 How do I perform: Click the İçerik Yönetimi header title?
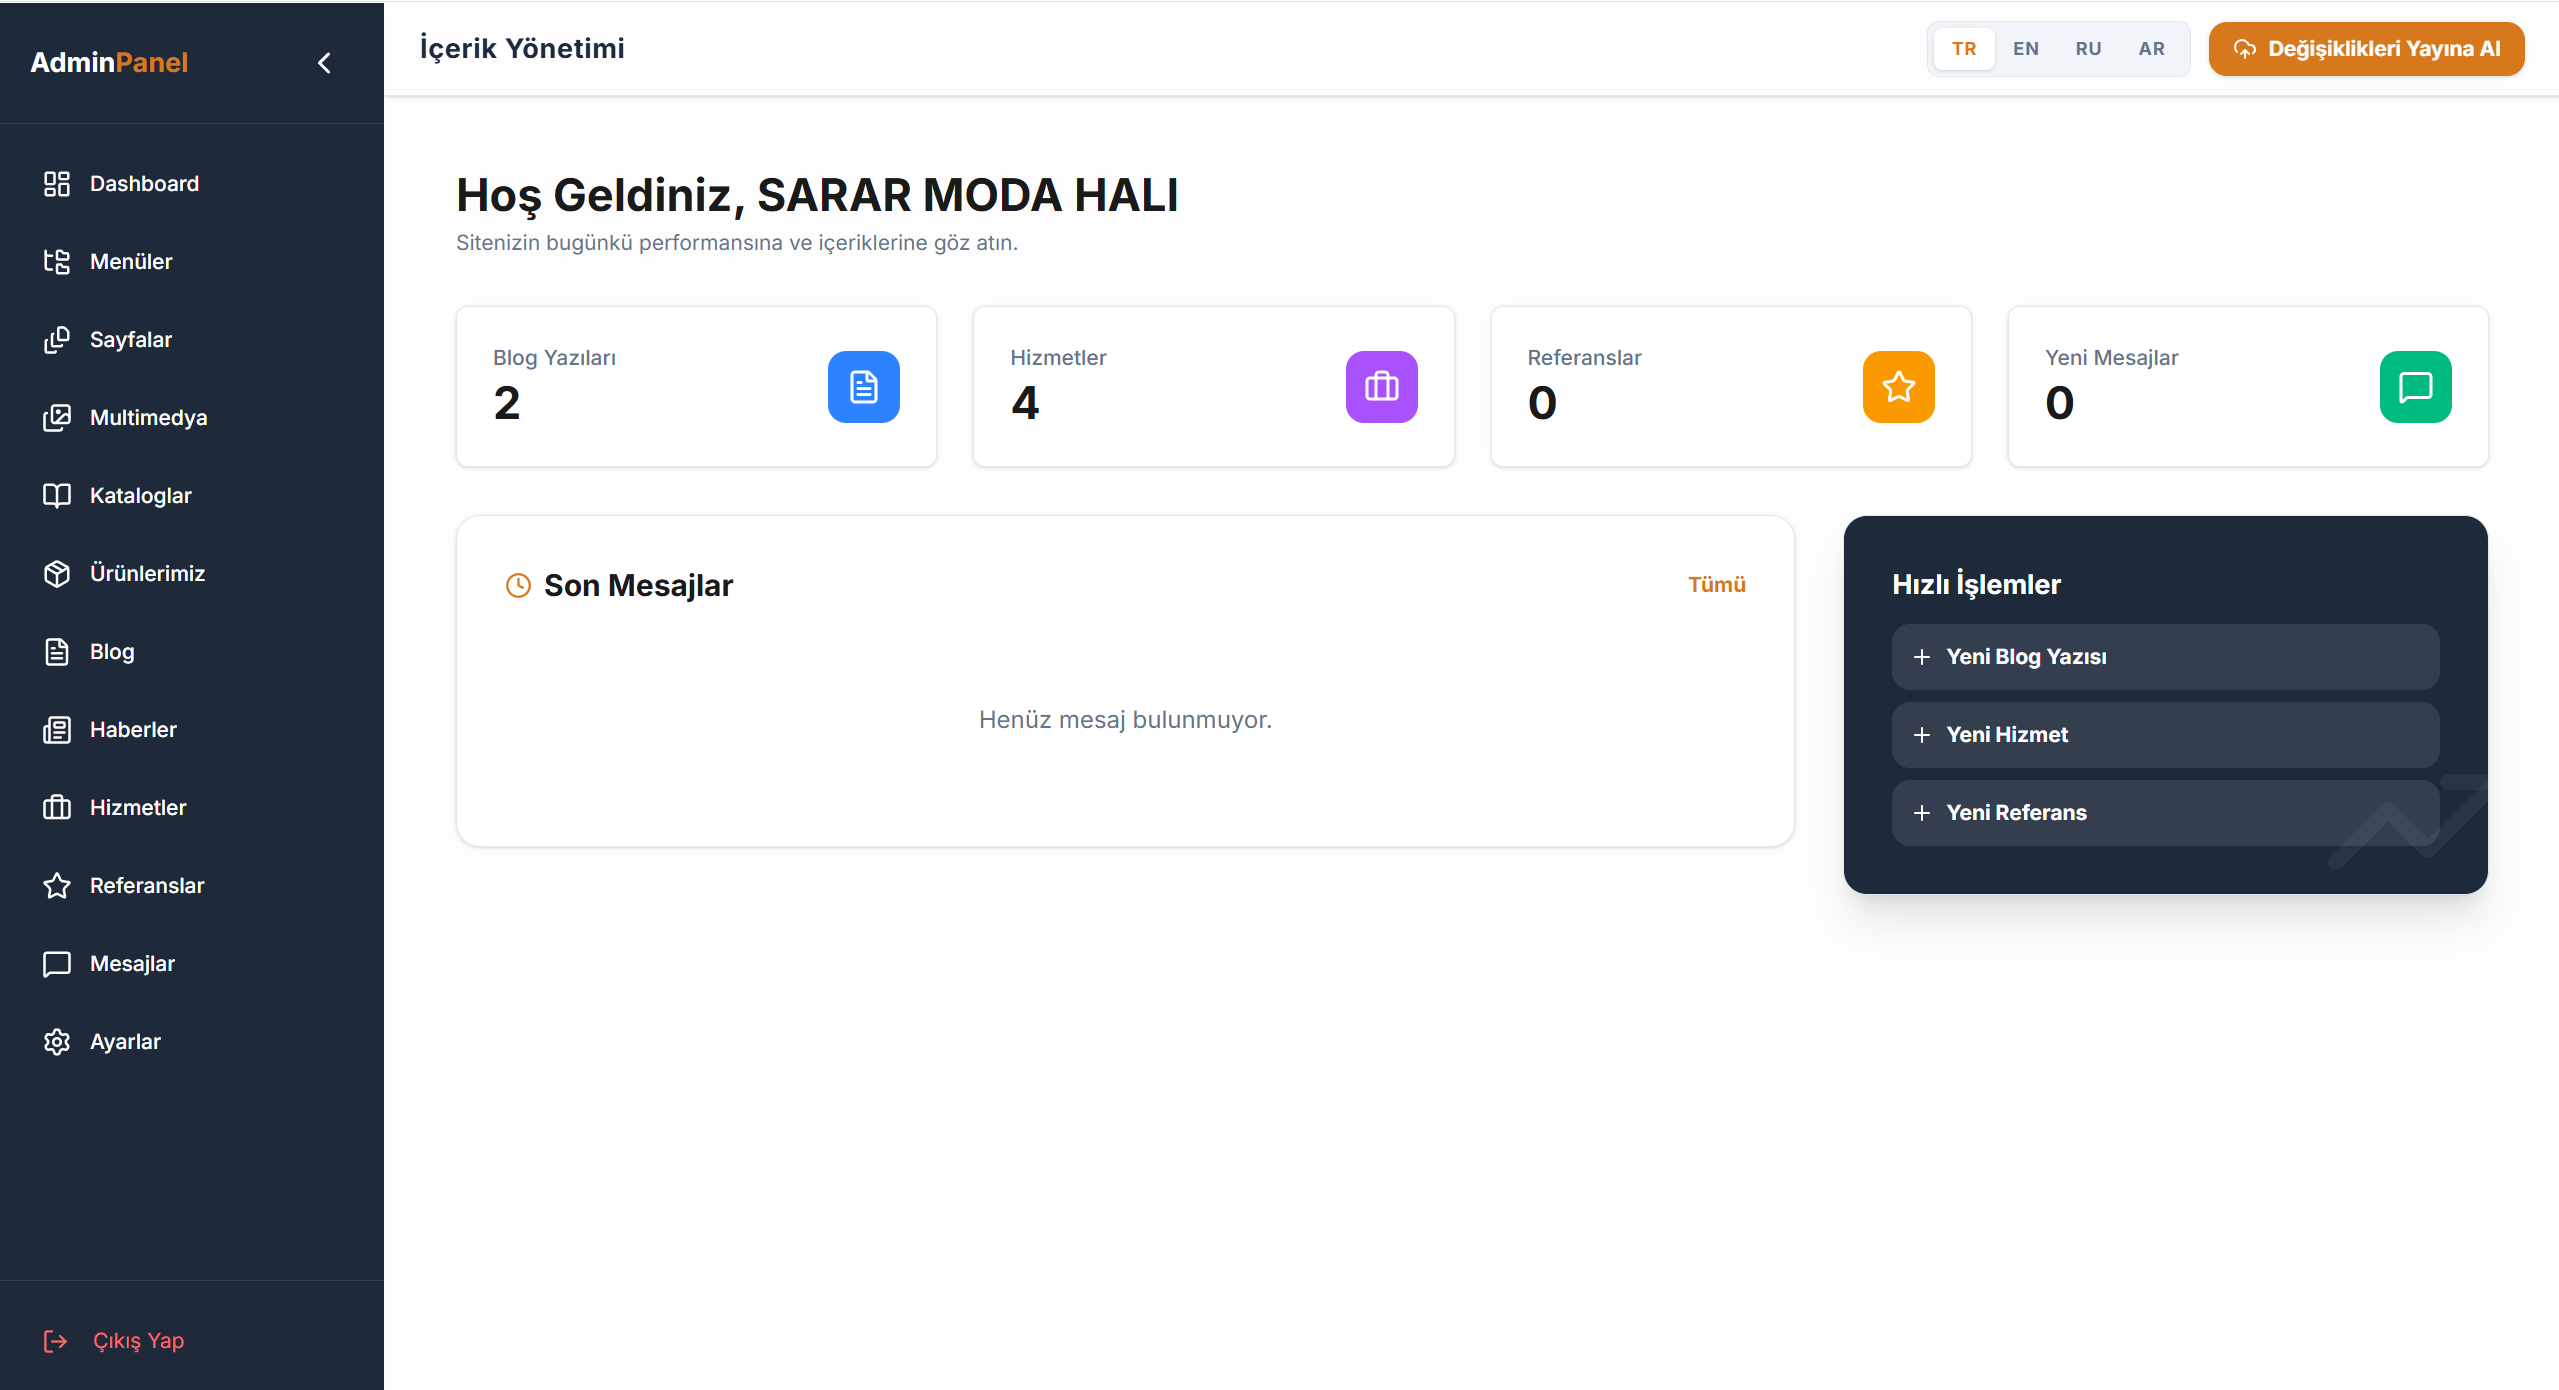522,49
